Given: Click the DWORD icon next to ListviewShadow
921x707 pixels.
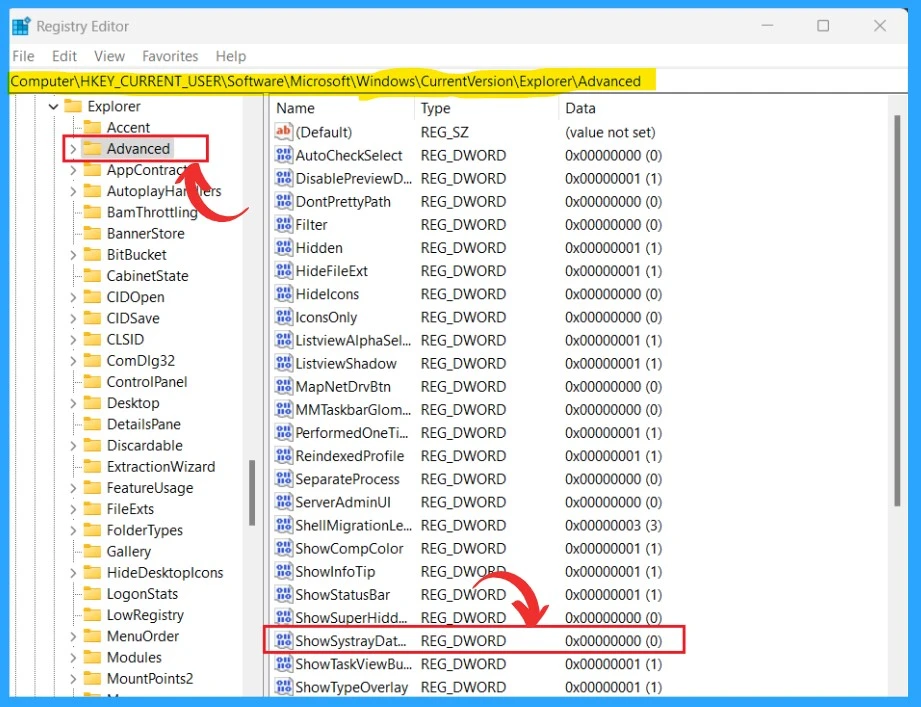Looking at the screenshot, I should [x=284, y=363].
